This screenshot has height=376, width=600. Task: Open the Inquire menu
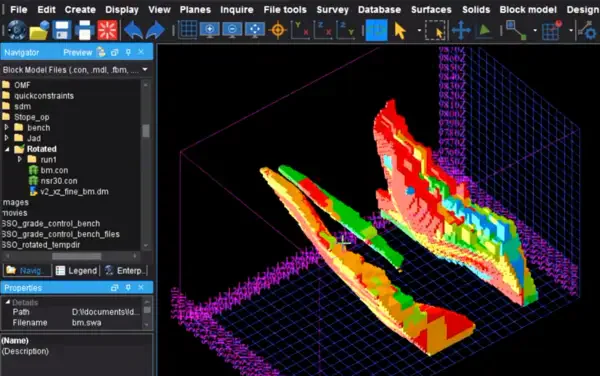[x=237, y=10]
